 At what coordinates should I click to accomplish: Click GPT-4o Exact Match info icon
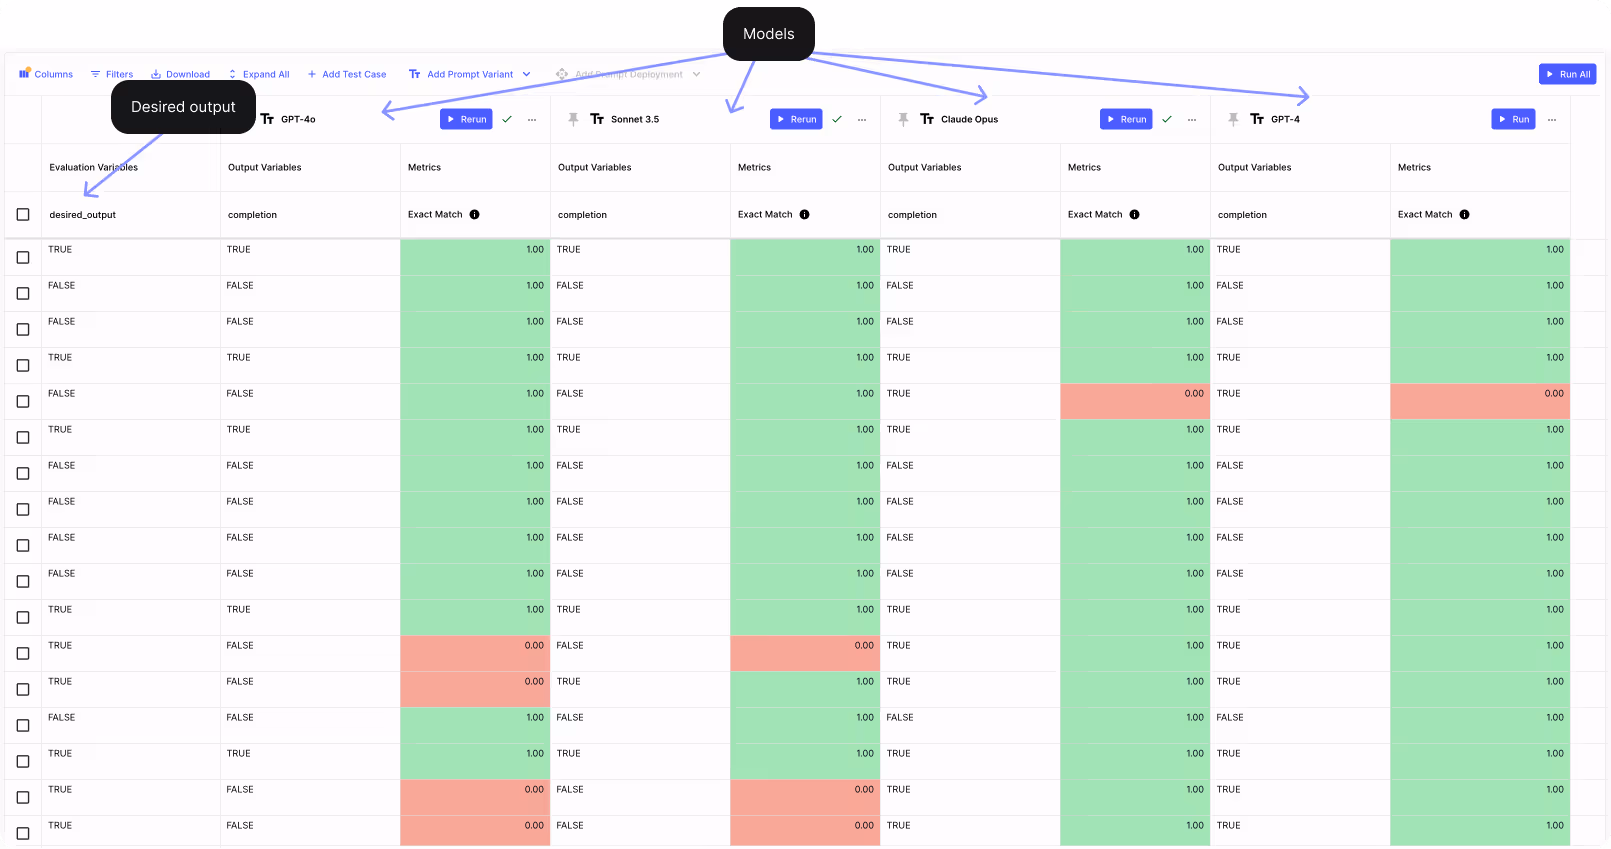point(475,214)
